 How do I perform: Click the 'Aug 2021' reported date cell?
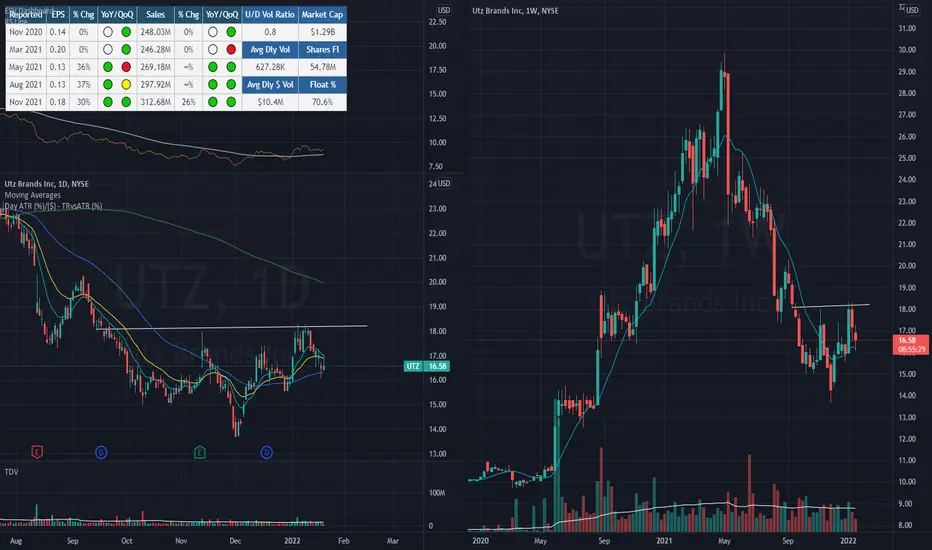tap(26, 84)
